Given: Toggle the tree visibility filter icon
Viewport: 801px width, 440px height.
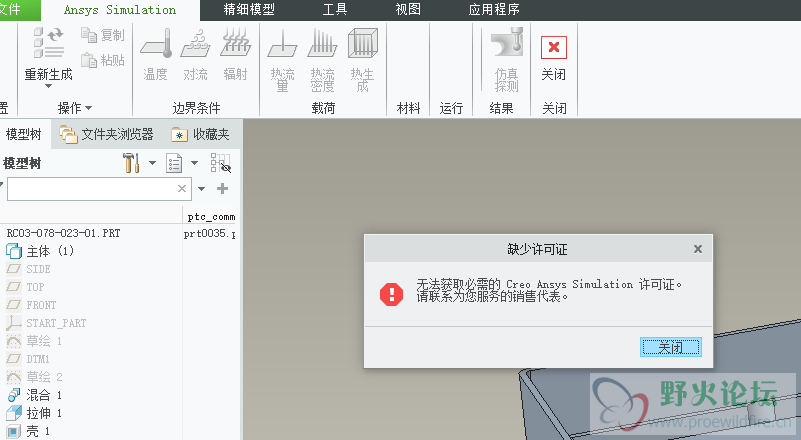Looking at the screenshot, I should [221, 163].
